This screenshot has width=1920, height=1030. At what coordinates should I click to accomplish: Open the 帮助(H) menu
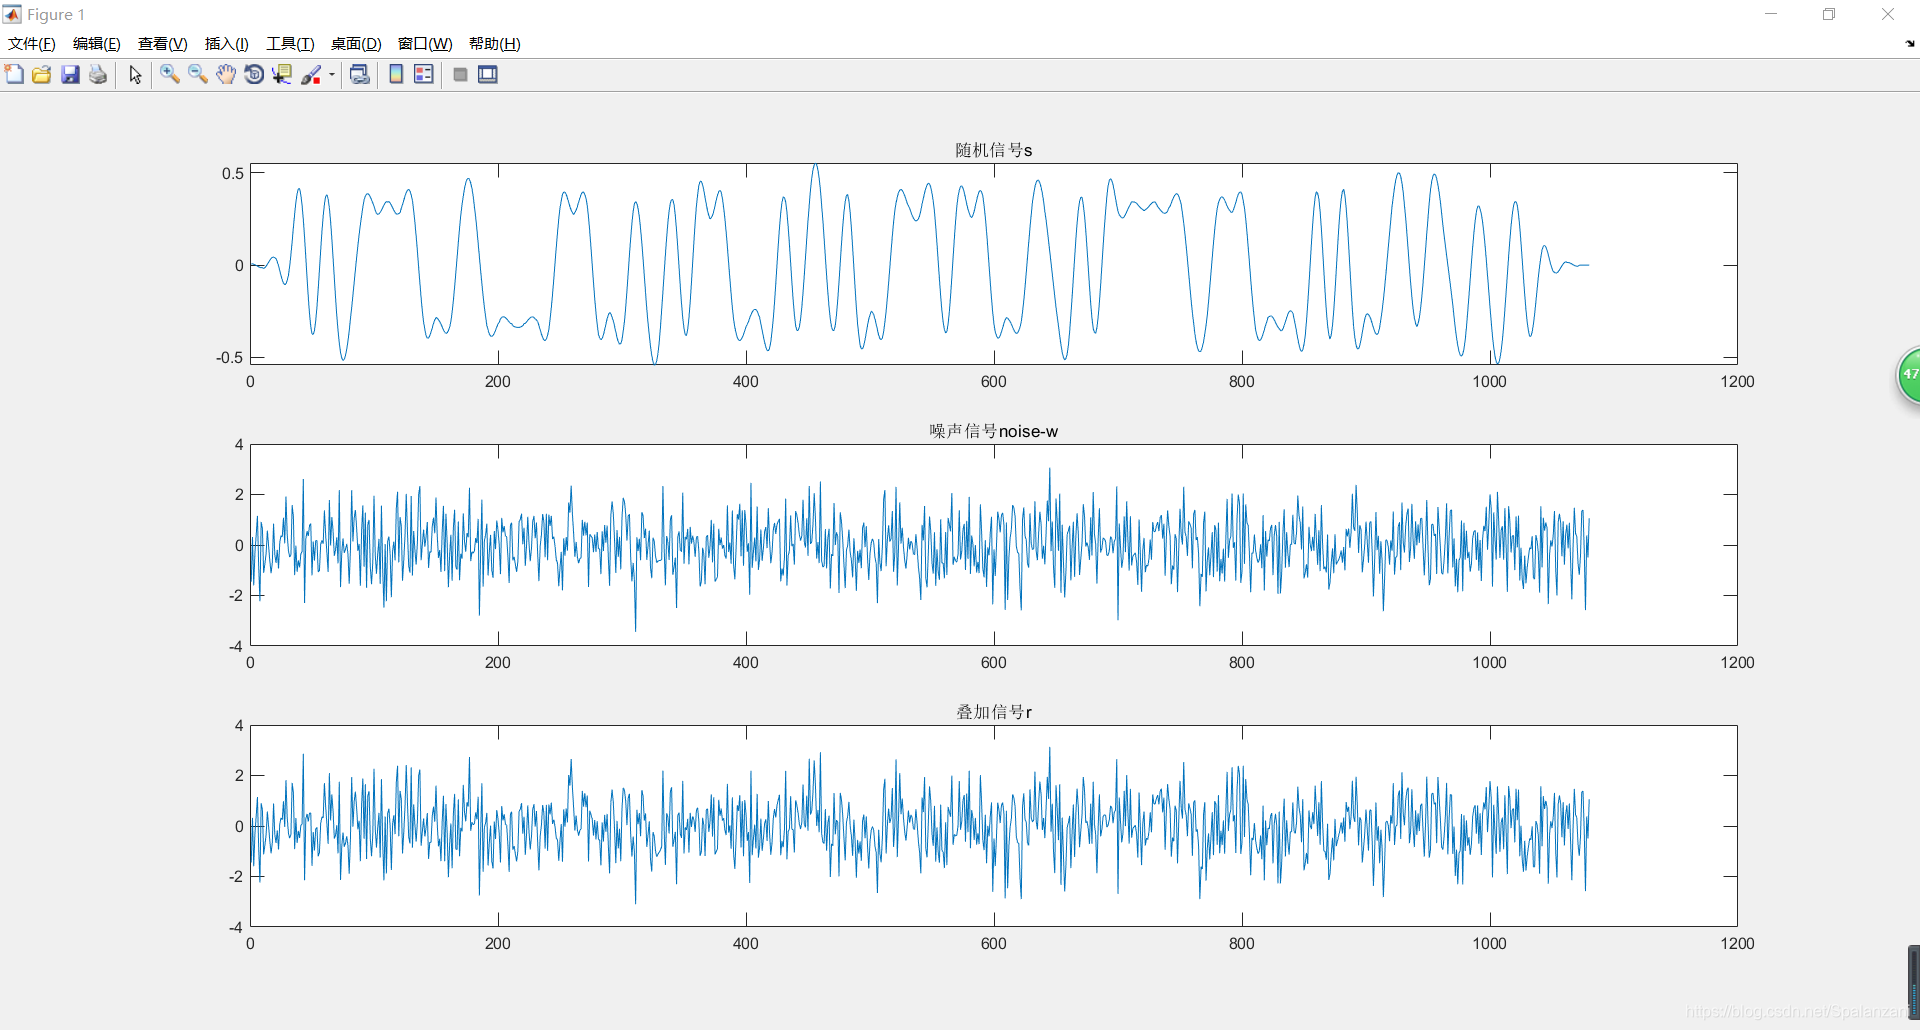coord(495,44)
